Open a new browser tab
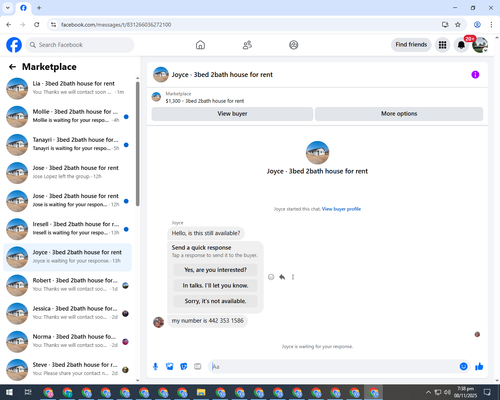 point(39,8)
